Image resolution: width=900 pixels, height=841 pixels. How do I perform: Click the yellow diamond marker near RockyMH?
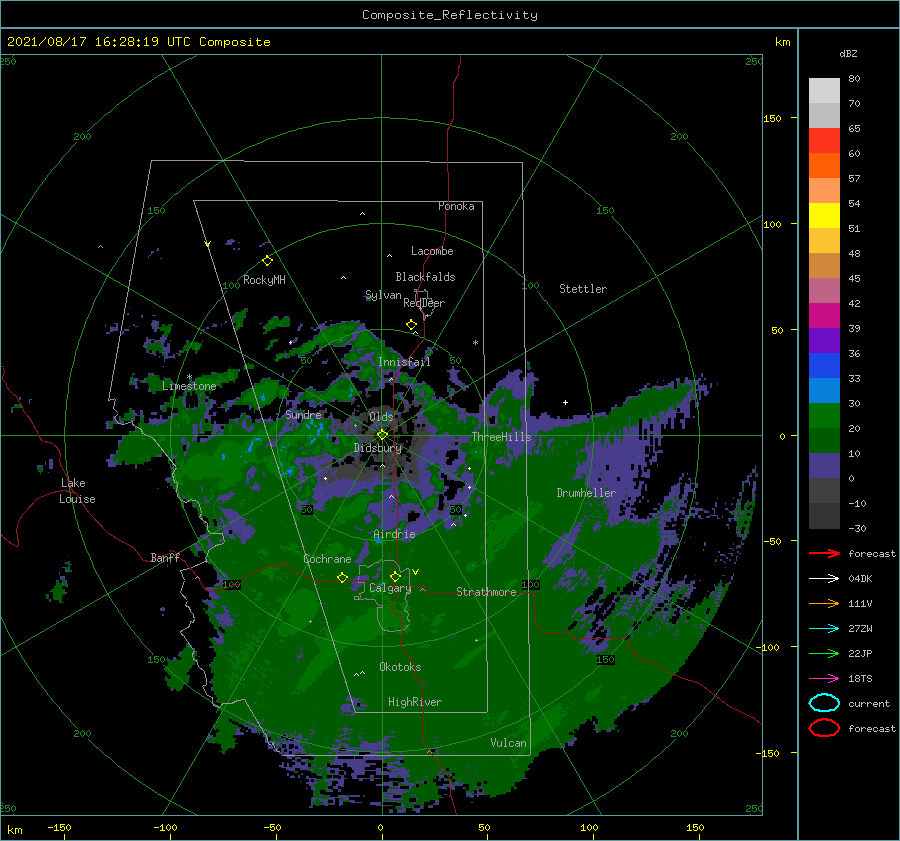[x=267, y=261]
